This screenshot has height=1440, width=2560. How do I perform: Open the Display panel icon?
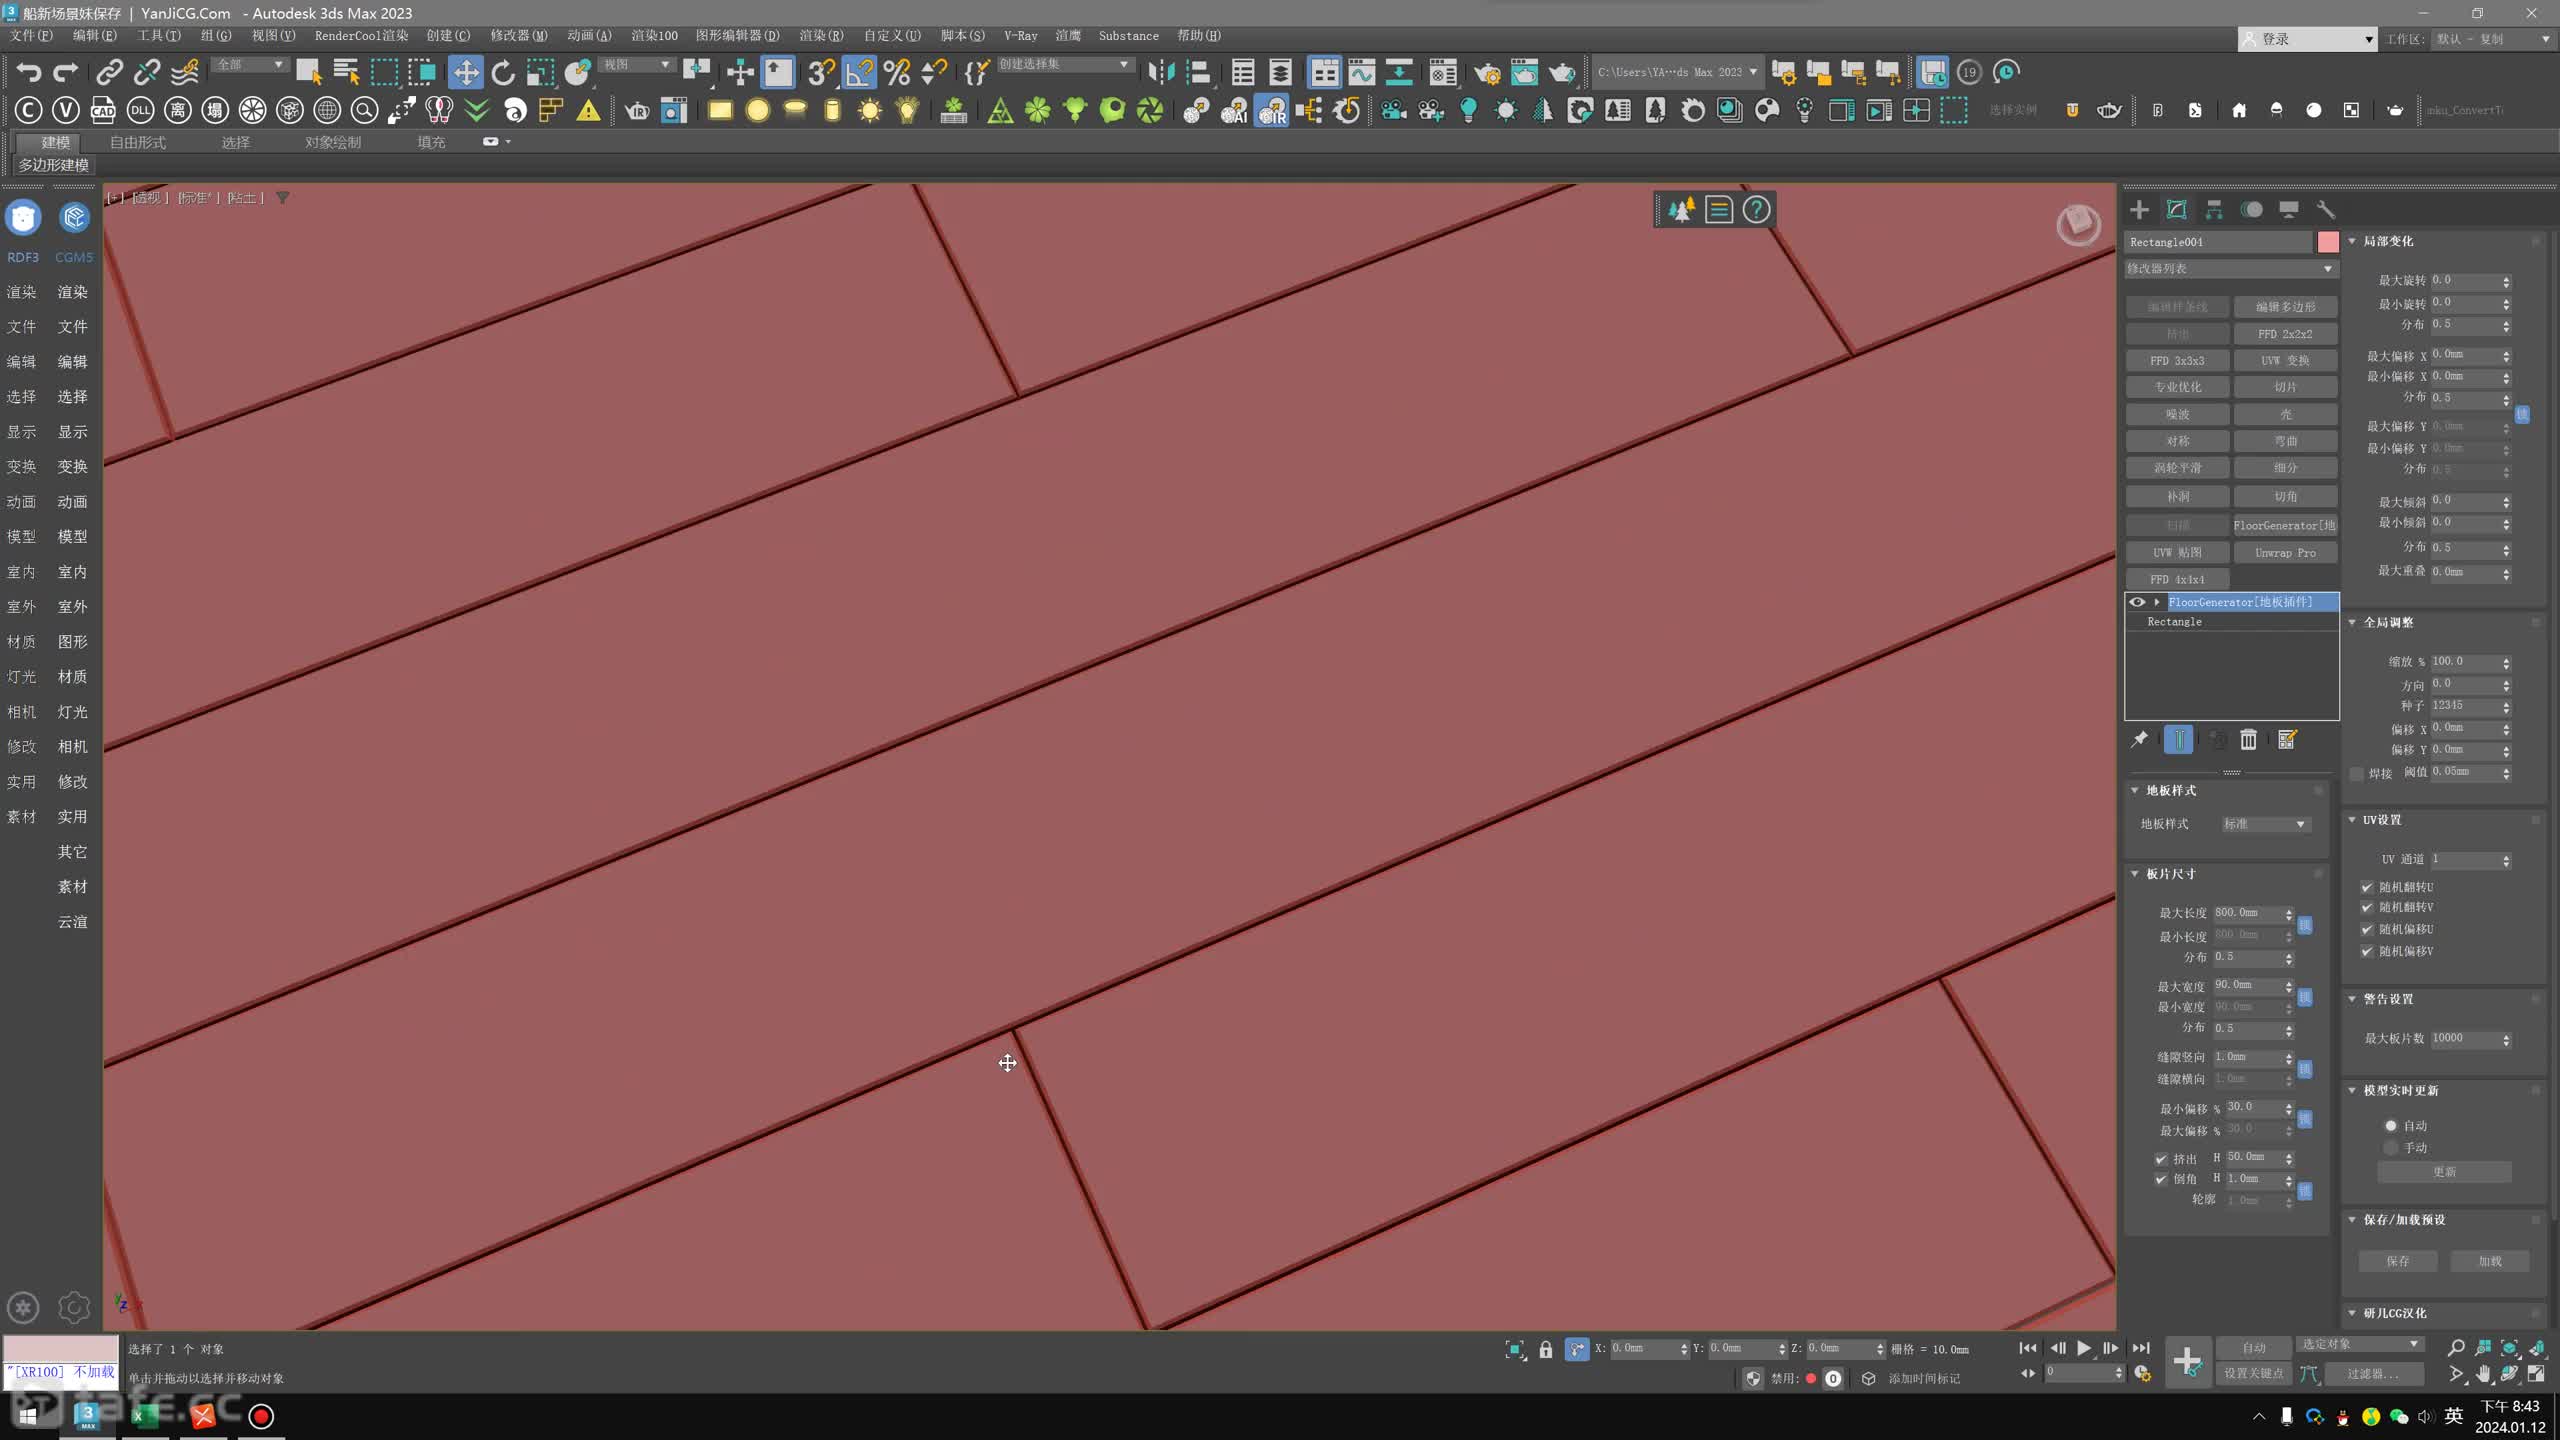pyautogui.click(x=2288, y=209)
